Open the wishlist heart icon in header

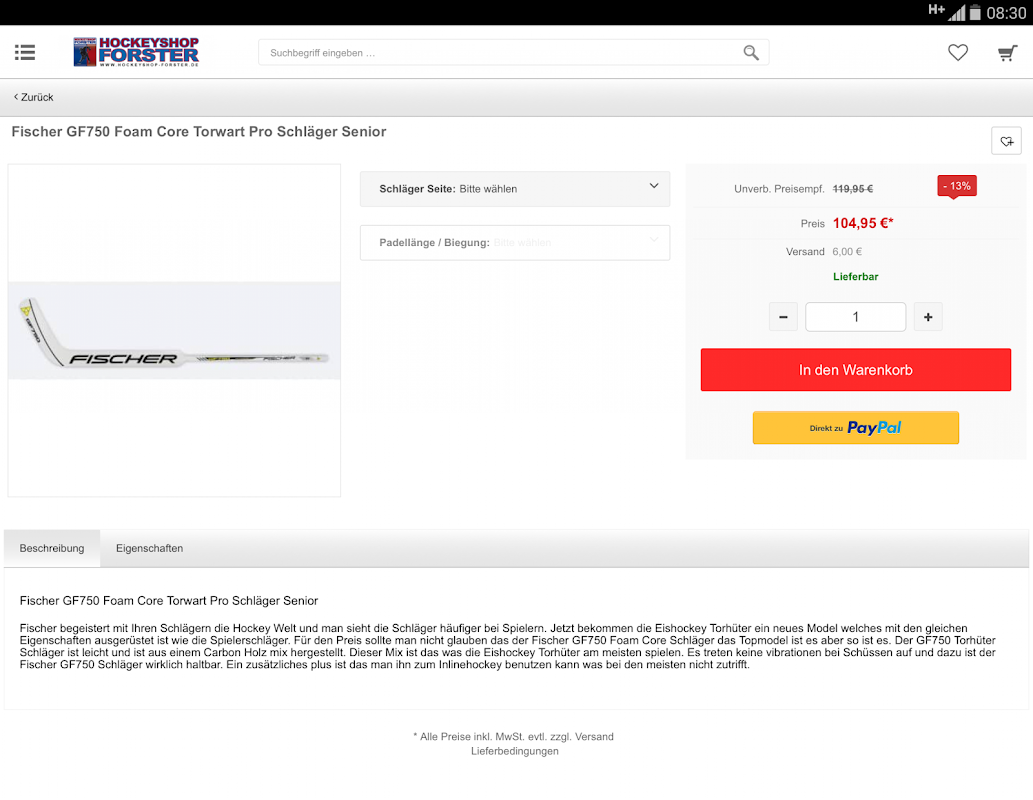point(958,52)
